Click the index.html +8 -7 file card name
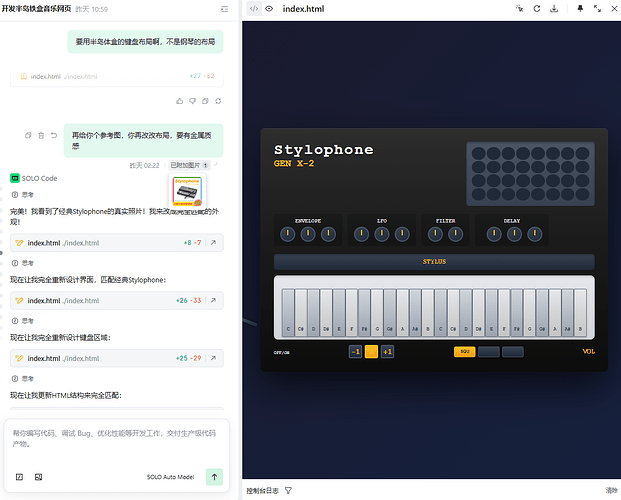621x500 pixels. coord(44,243)
